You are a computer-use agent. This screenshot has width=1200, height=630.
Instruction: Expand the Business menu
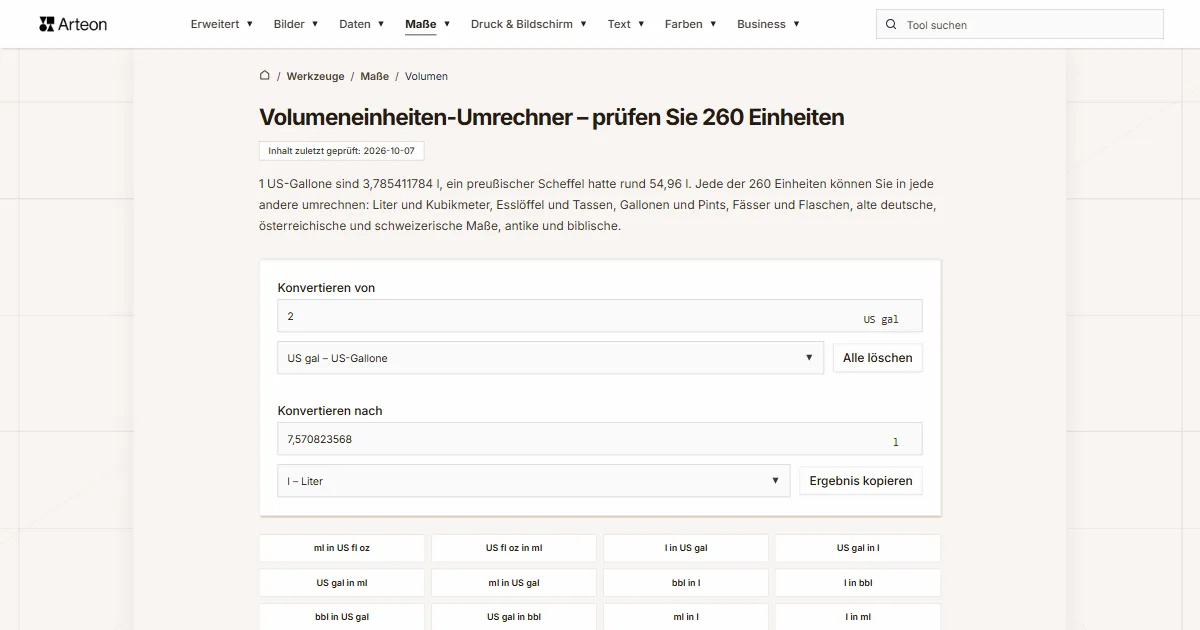(x=768, y=24)
